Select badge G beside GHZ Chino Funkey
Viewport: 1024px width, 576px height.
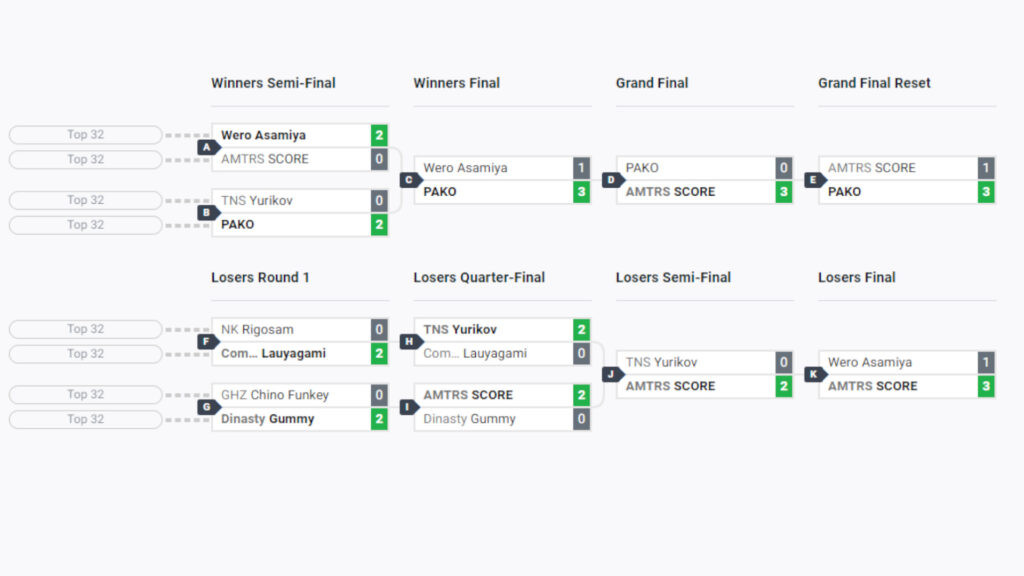(208, 407)
